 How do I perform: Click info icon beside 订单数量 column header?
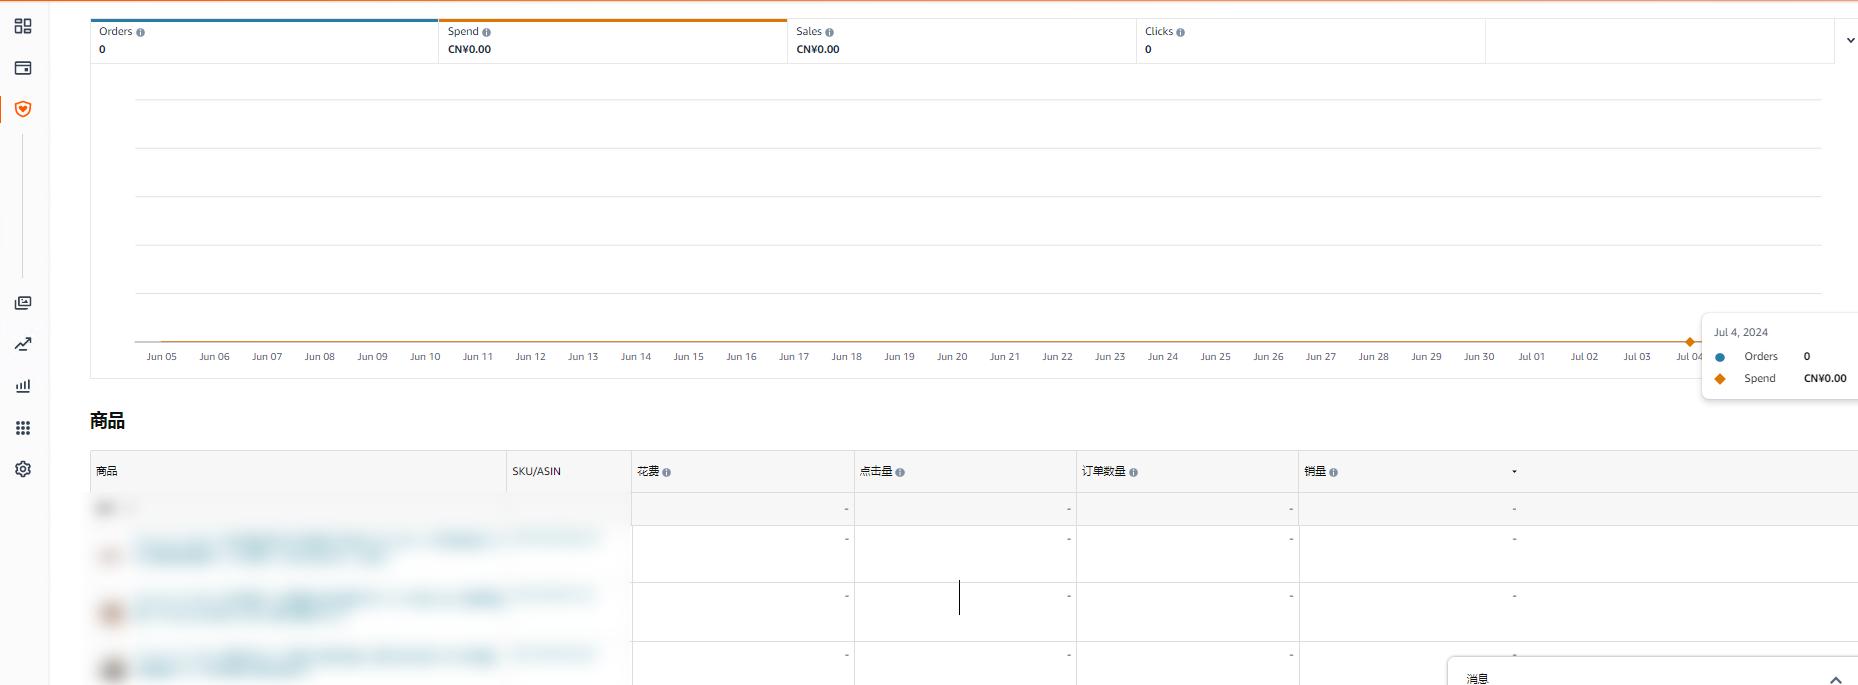tap(1133, 472)
